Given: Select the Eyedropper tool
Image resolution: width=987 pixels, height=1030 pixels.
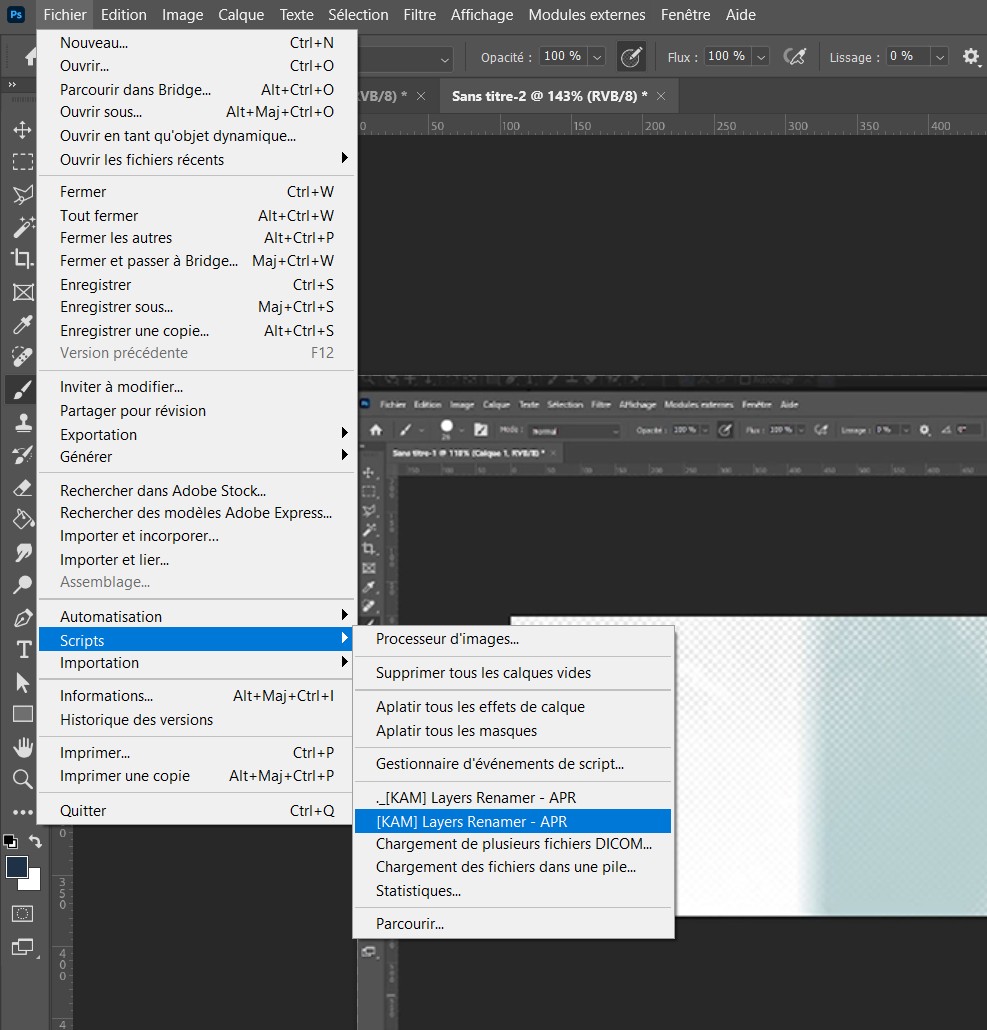Looking at the screenshot, I should click(x=22, y=325).
